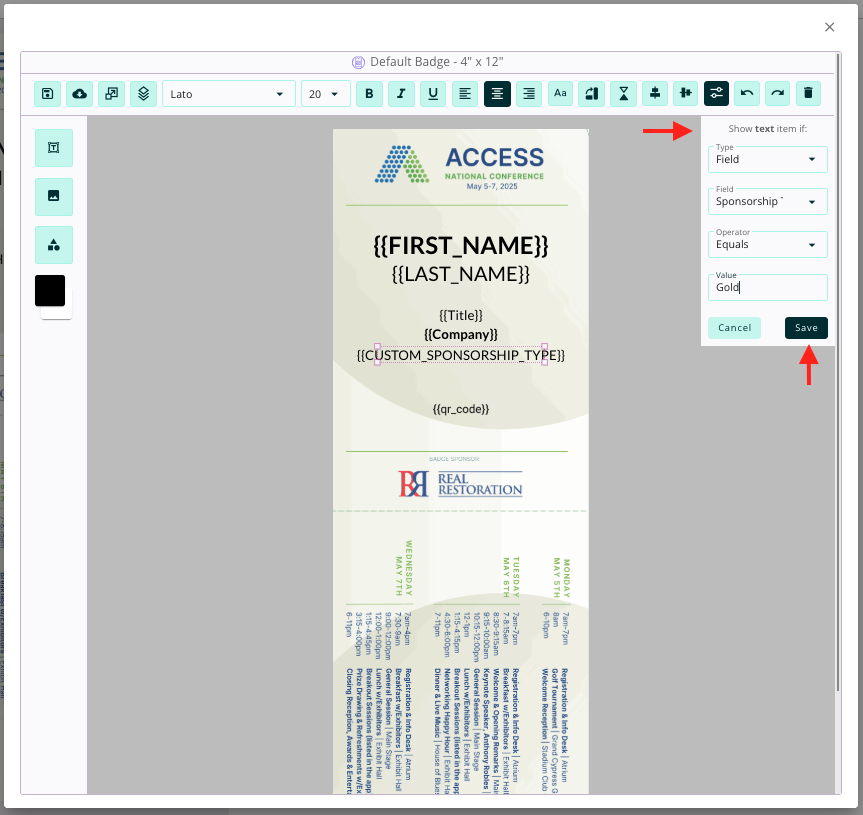
Task: Select the {{Title}} text item
Action: 461,315
